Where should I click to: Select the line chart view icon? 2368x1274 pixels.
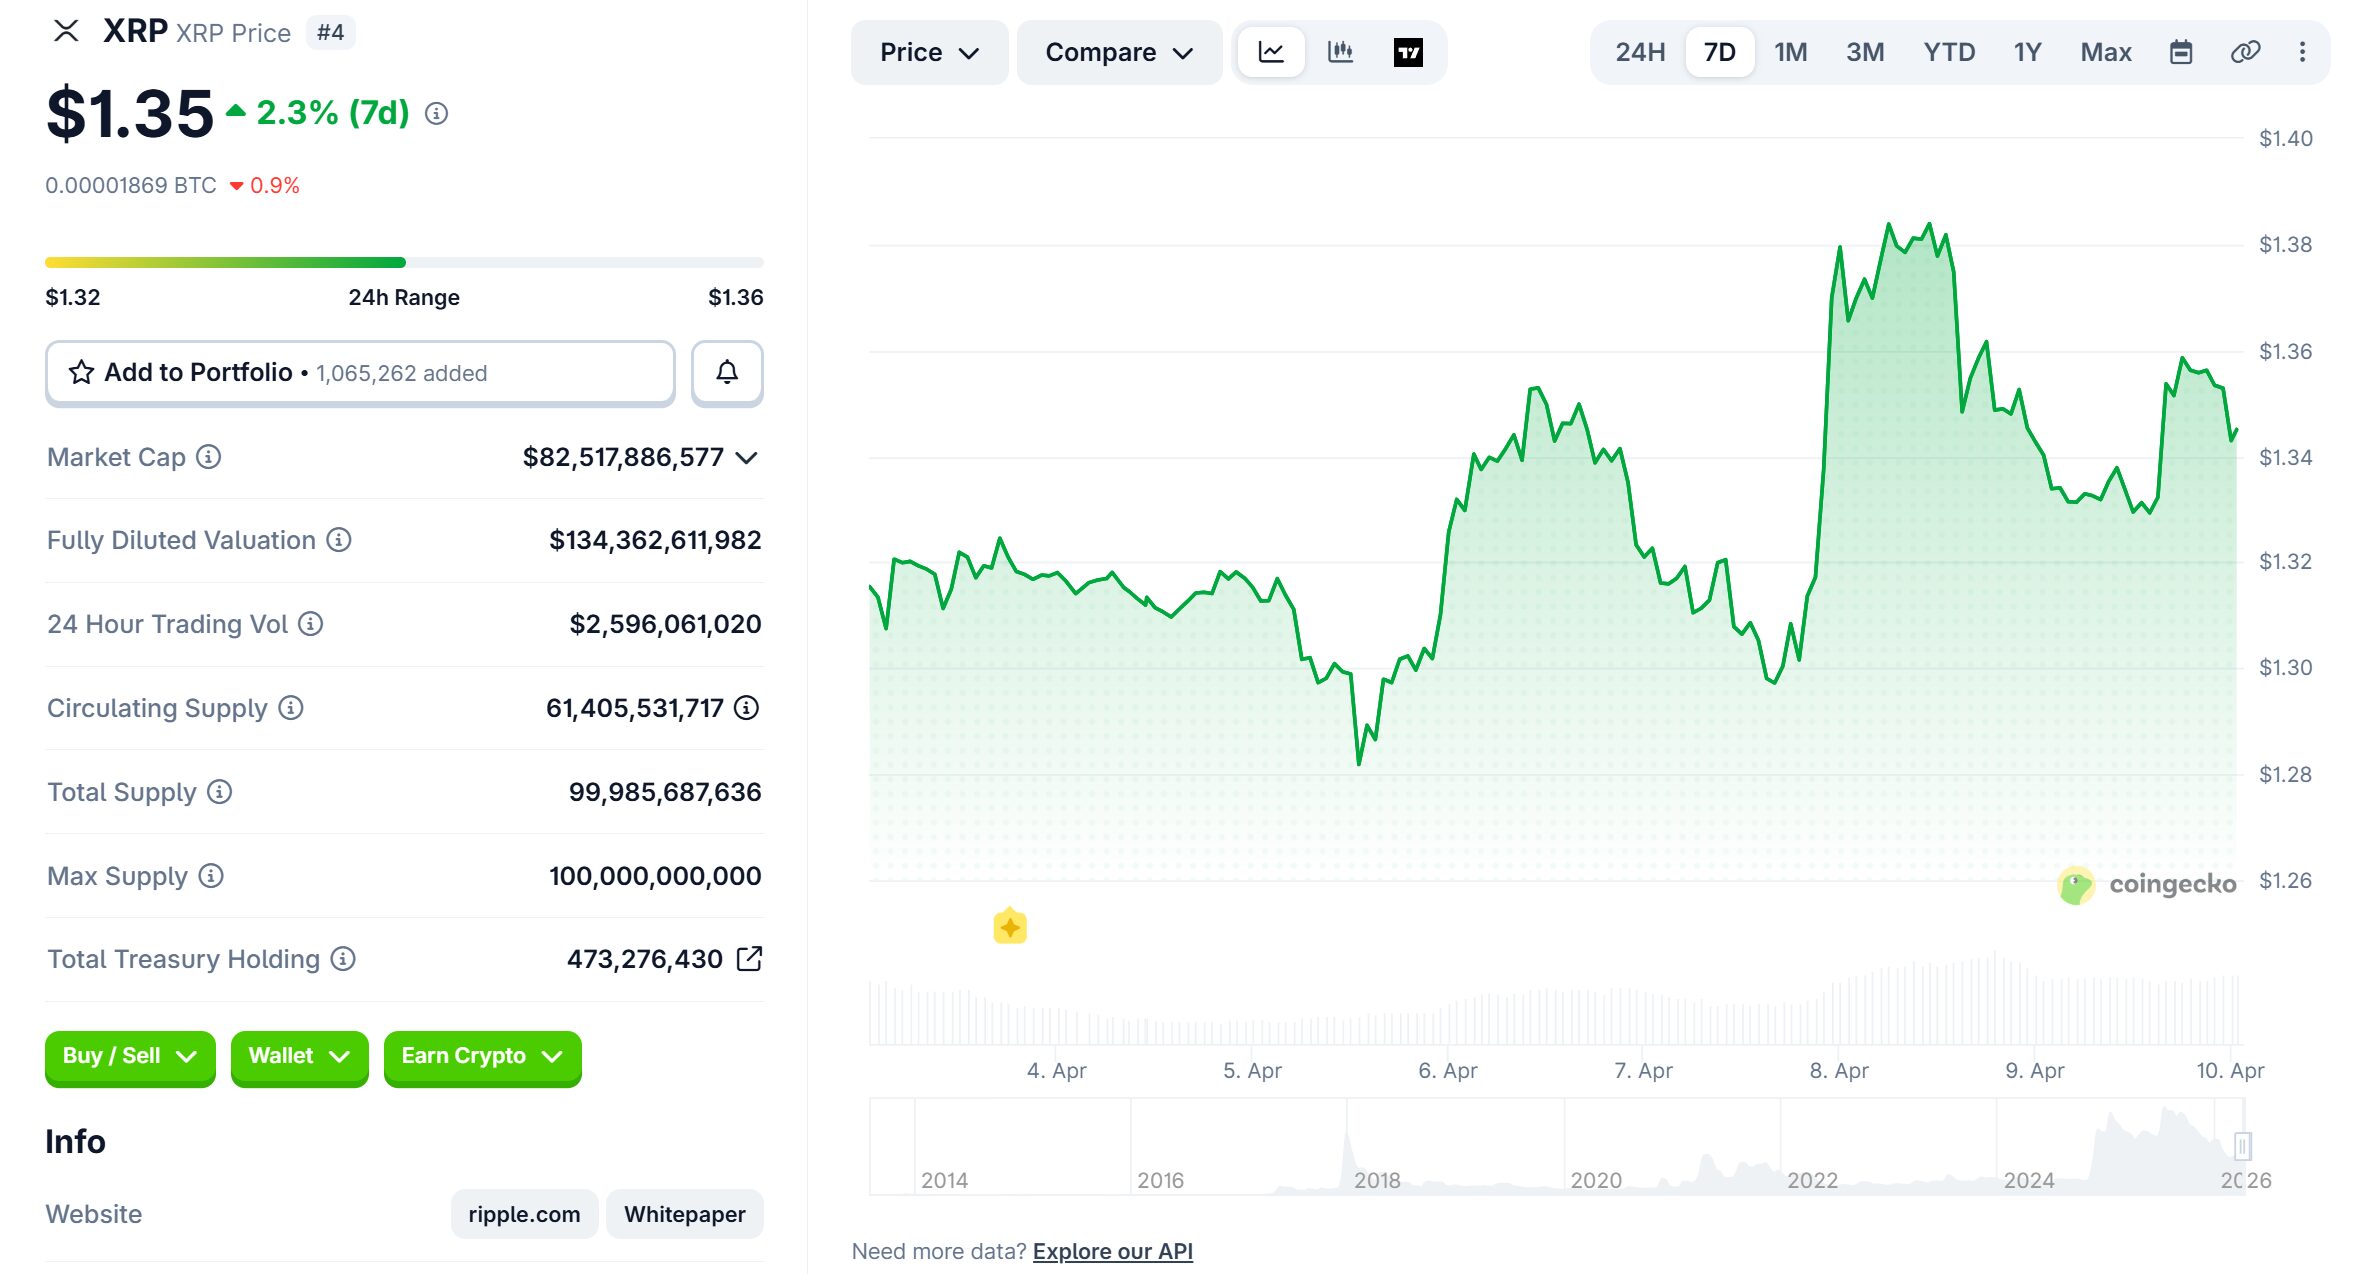click(1271, 52)
